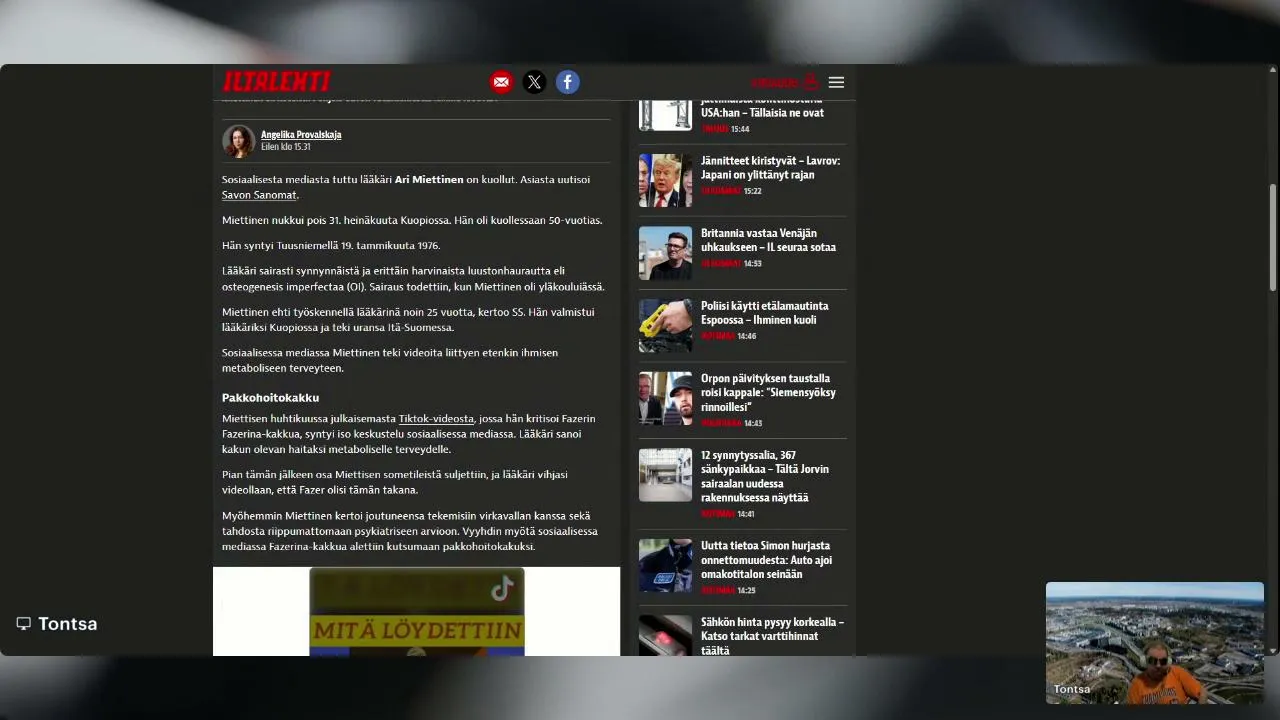Open 'Uutta tietoa Simon hurjasta onnettomuudesta' headline
The image size is (1280, 720).
point(766,560)
